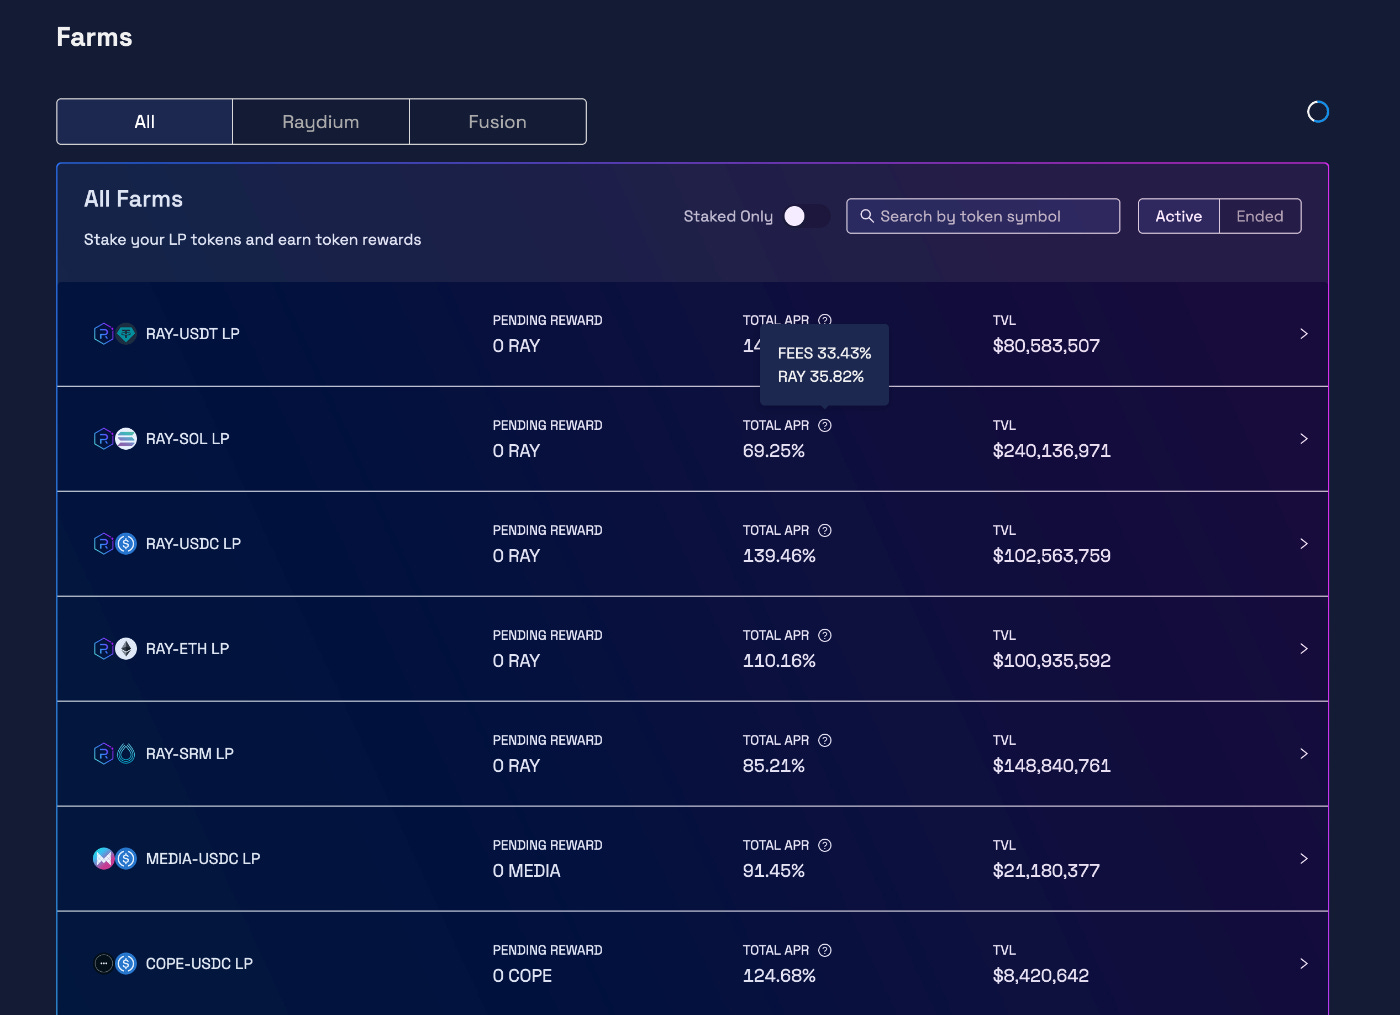Expand the RAY-ETH LP farm row chevron
1400x1015 pixels.
pos(1304,649)
